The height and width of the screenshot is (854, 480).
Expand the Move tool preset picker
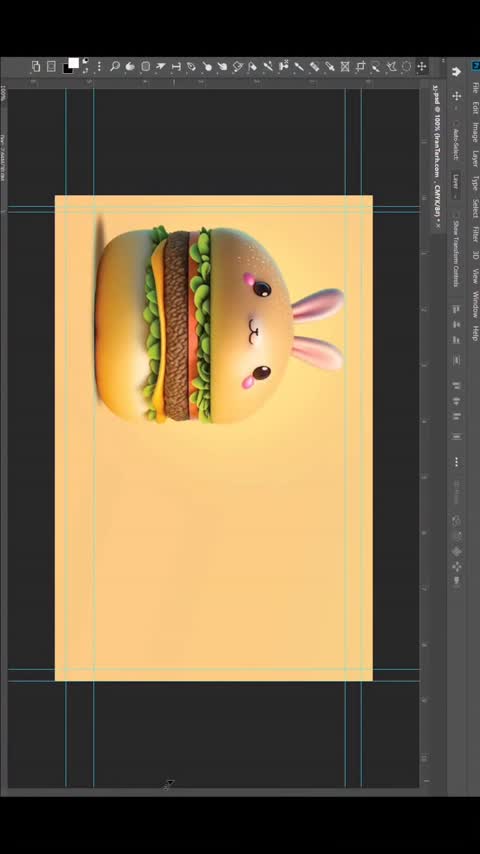pos(456,108)
